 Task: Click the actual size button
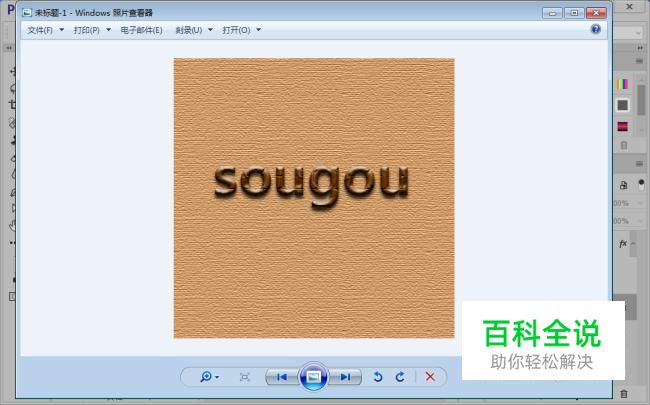pyautogui.click(x=245, y=377)
